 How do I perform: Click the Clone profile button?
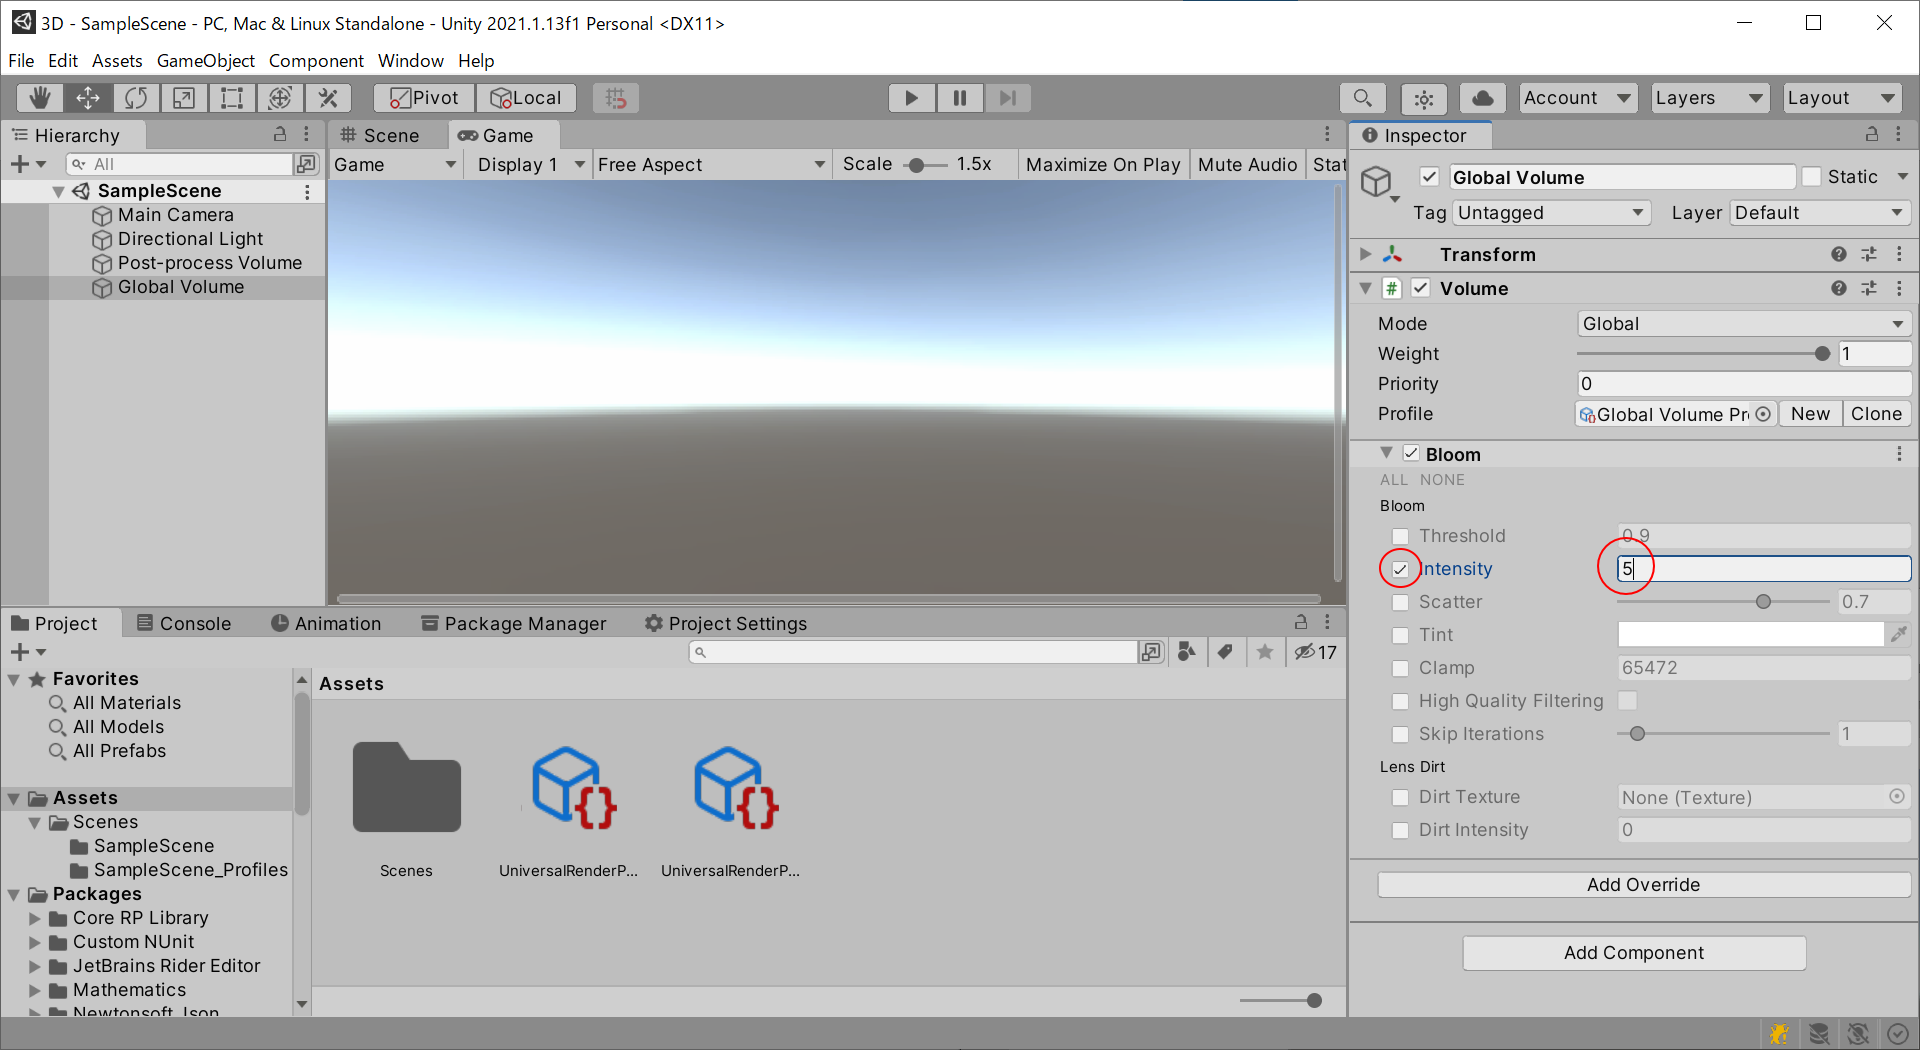1876,414
